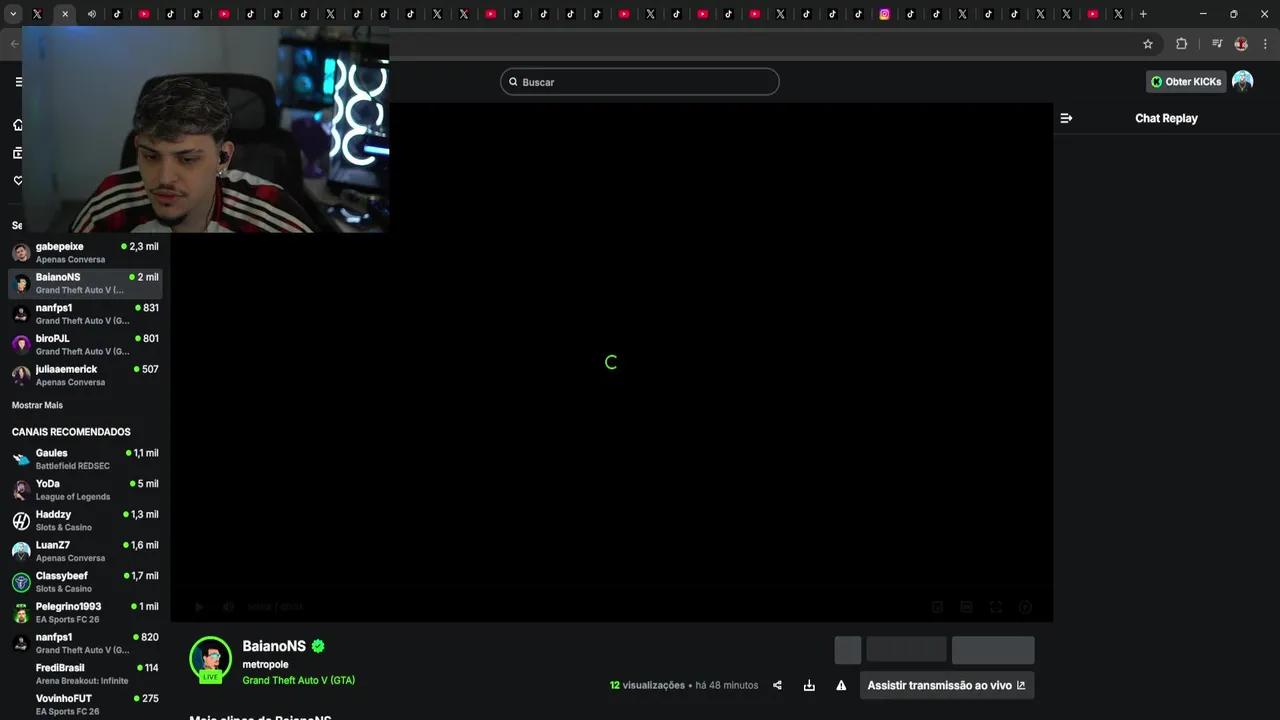Open BaianoNS channel in the sidebar
This screenshot has width=1280, height=720.
(85, 283)
